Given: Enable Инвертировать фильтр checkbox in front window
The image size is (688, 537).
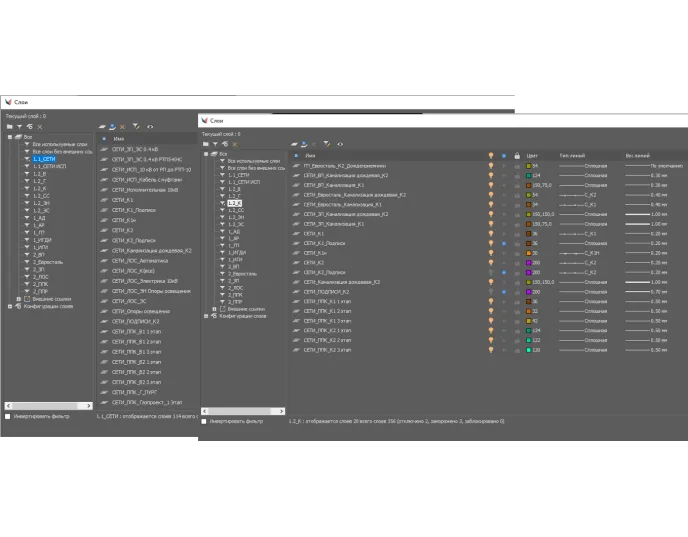Looking at the screenshot, I should tap(205, 421).
